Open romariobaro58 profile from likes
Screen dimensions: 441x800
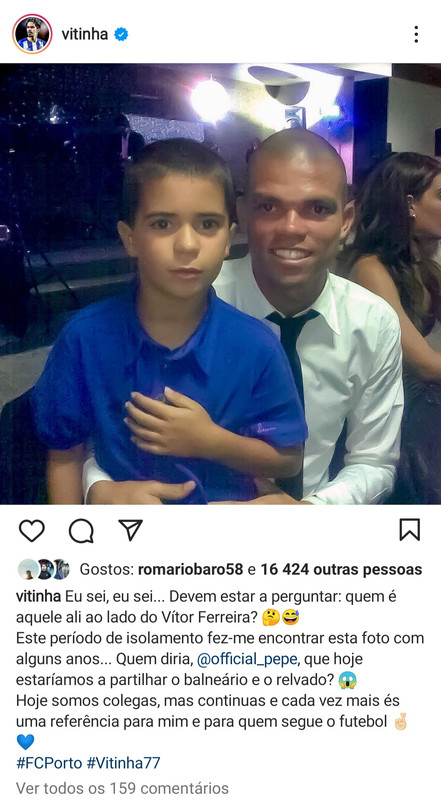[190, 569]
